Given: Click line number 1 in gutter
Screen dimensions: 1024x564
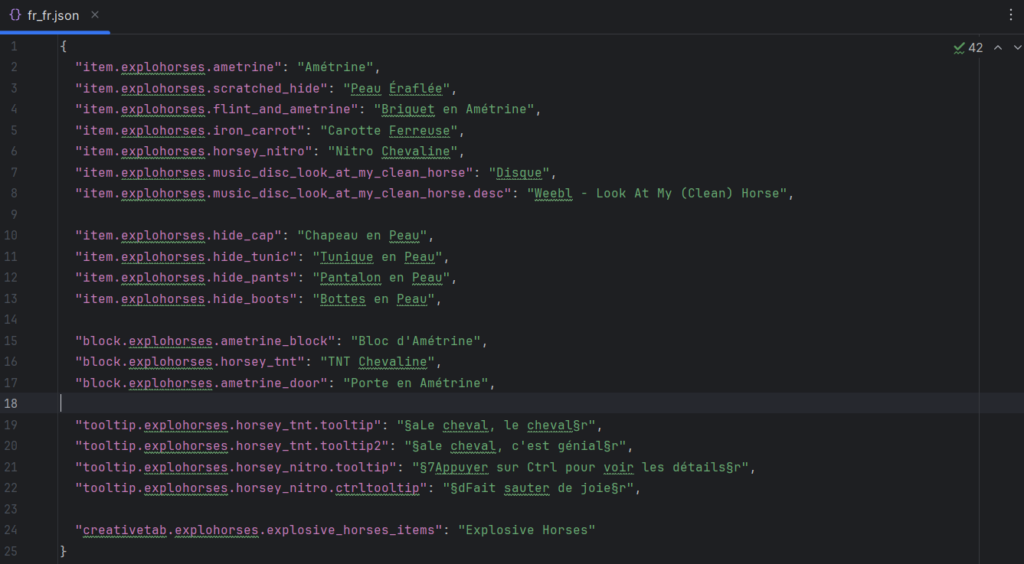Looking at the screenshot, I should (13, 47).
